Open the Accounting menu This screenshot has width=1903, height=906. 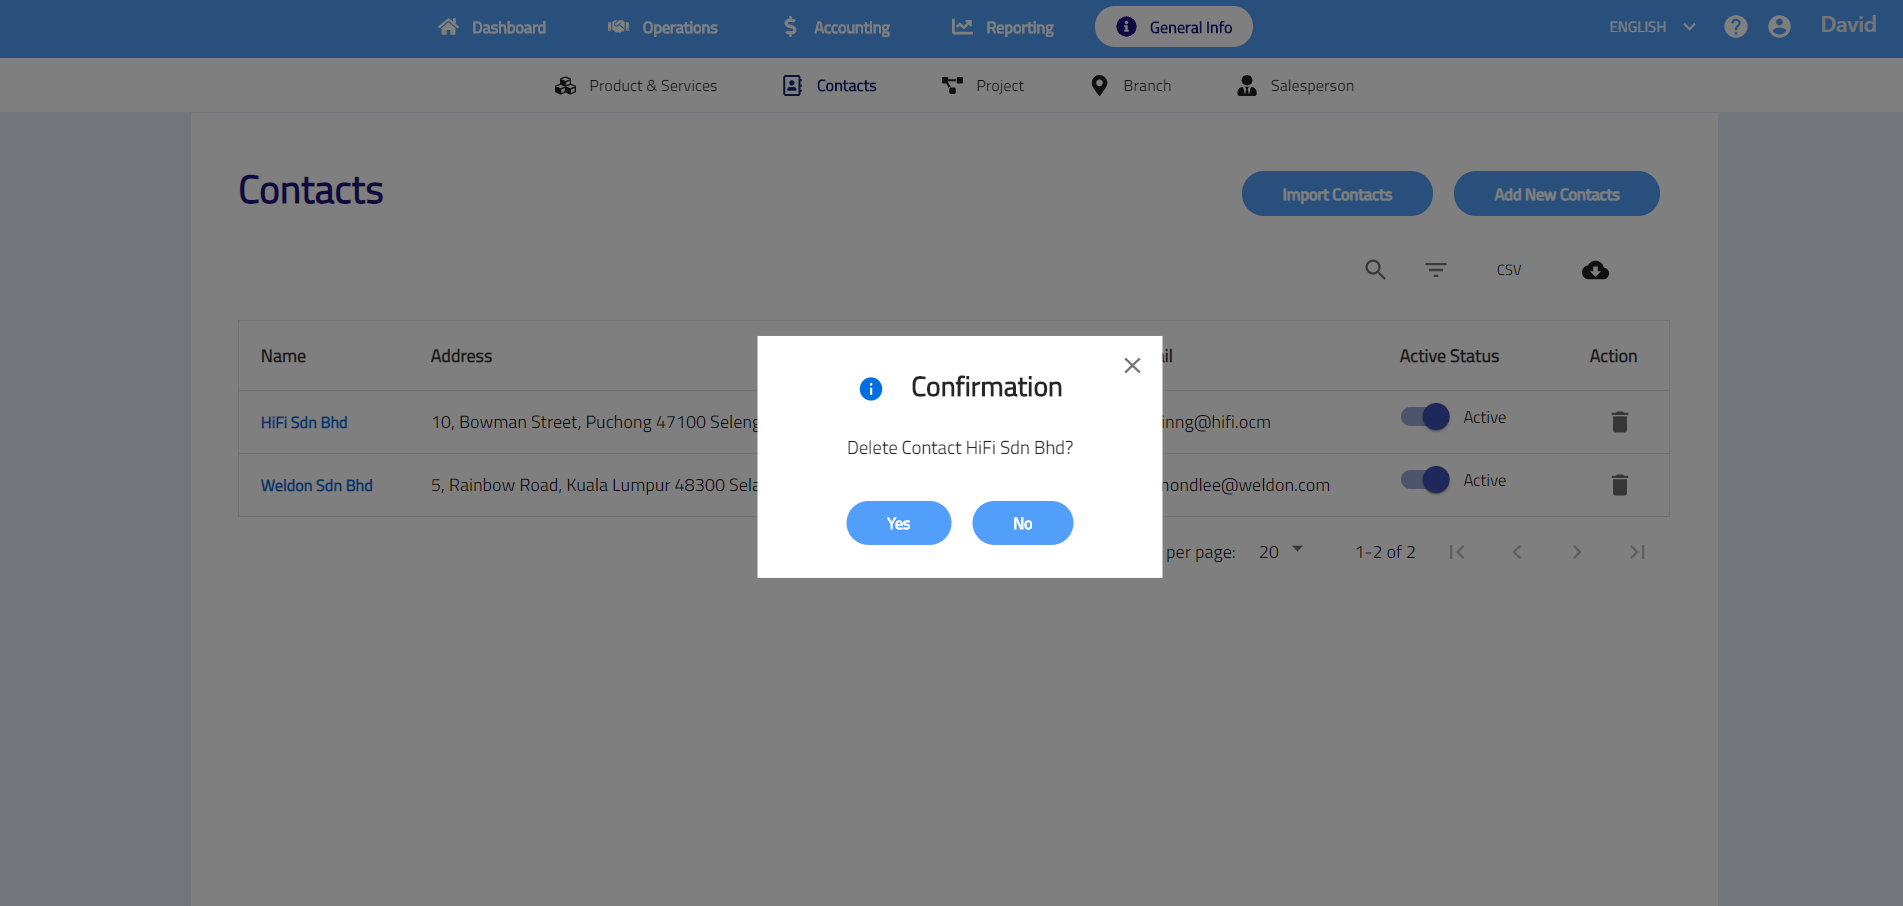tap(836, 28)
